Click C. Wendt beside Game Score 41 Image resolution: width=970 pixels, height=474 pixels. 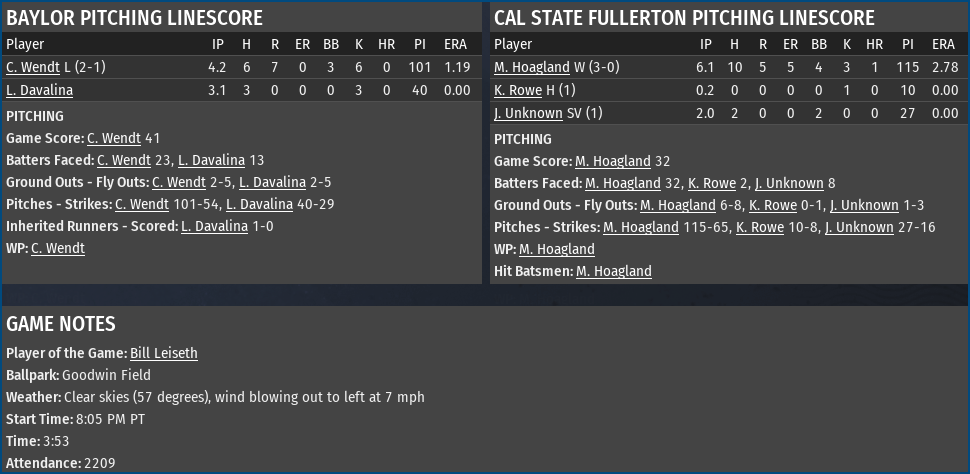tap(114, 138)
